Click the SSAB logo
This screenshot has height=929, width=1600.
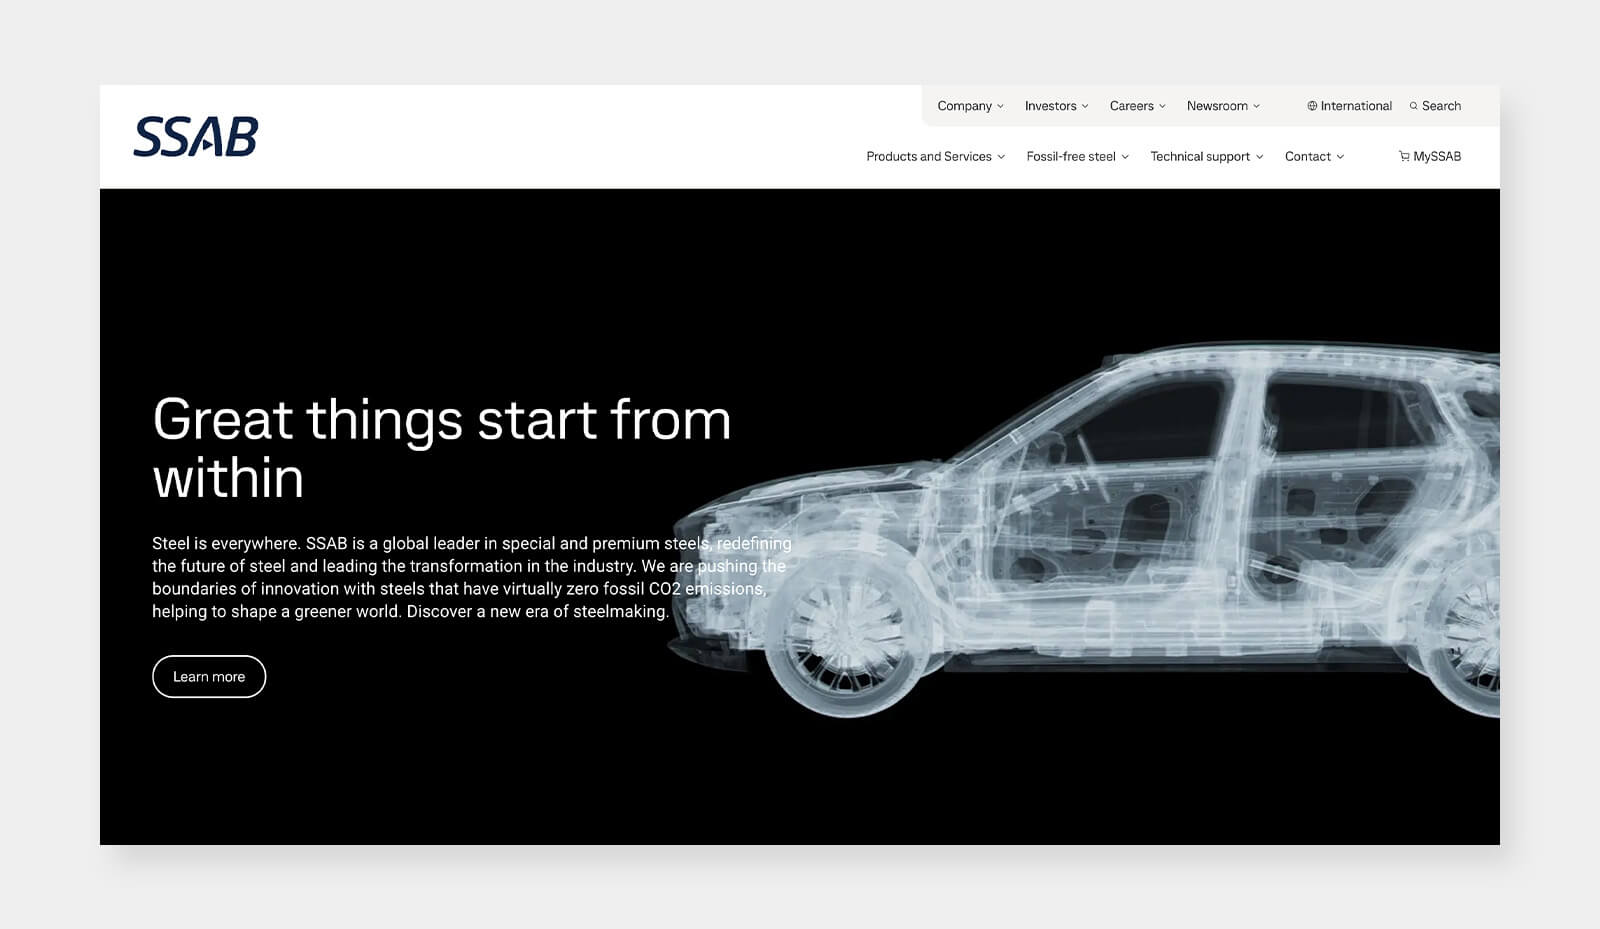tap(196, 137)
